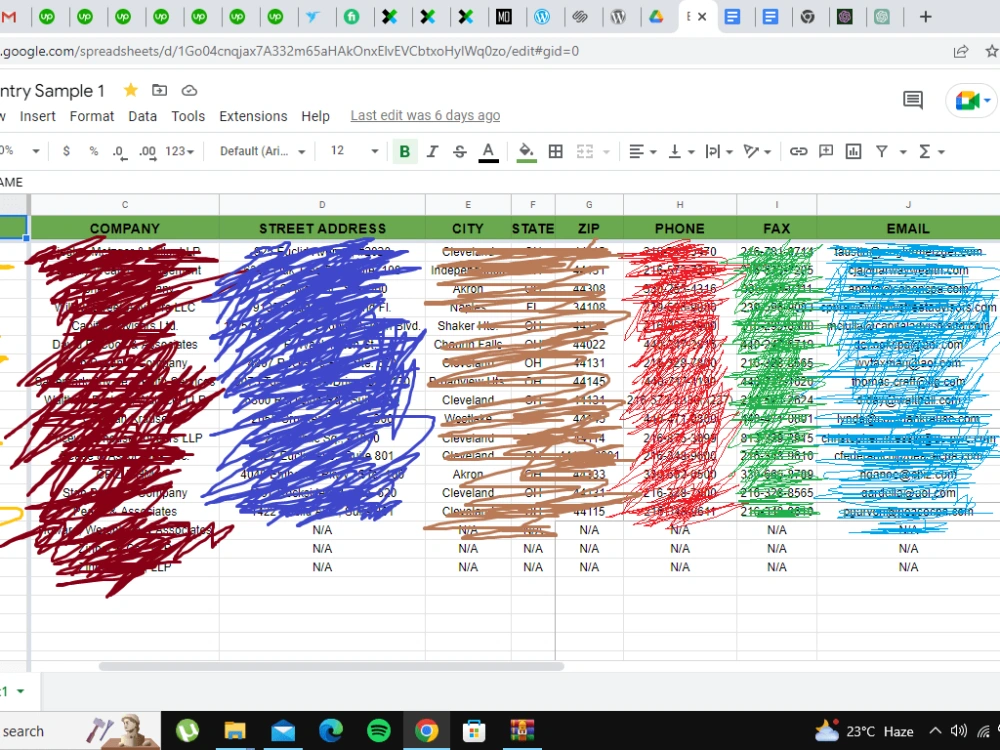The width and height of the screenshot is (1000, 750).
Task: Format selection as percent
Action: pos(94,151)
